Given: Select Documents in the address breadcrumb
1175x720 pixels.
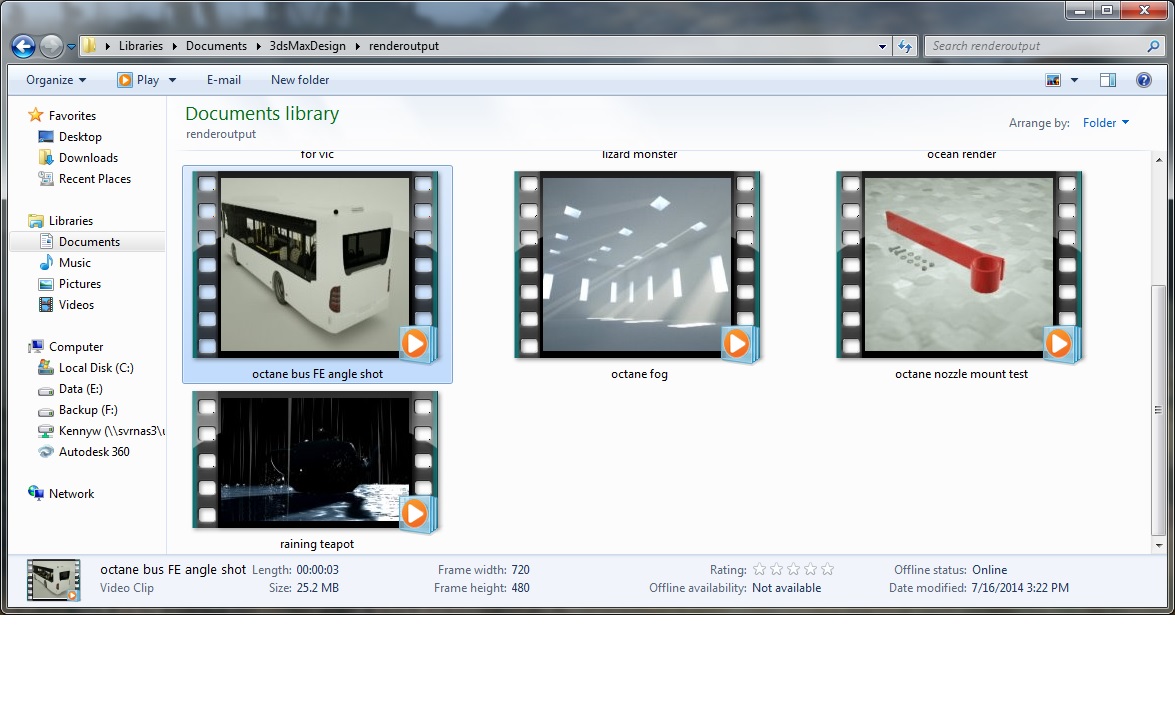Looking at the screenshot, I should (216, 46).
